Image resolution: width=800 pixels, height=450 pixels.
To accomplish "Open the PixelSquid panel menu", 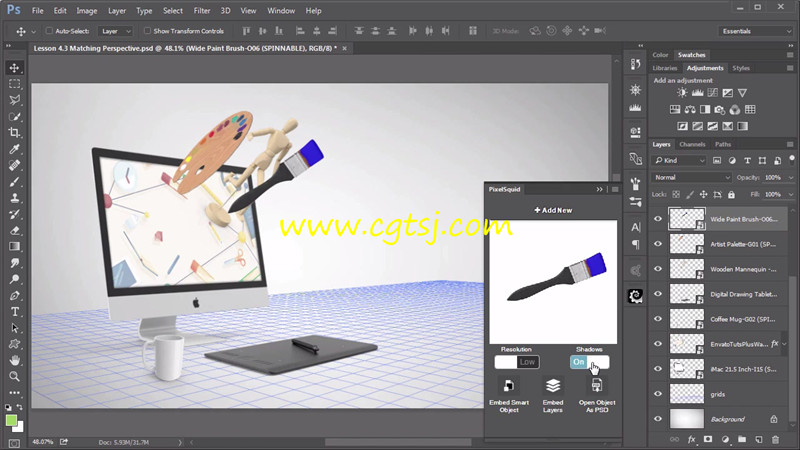I will click(615, 189).
